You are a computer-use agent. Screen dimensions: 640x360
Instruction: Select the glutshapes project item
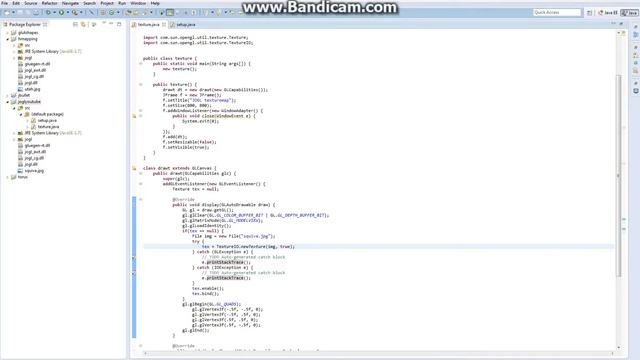click(28, 33)
